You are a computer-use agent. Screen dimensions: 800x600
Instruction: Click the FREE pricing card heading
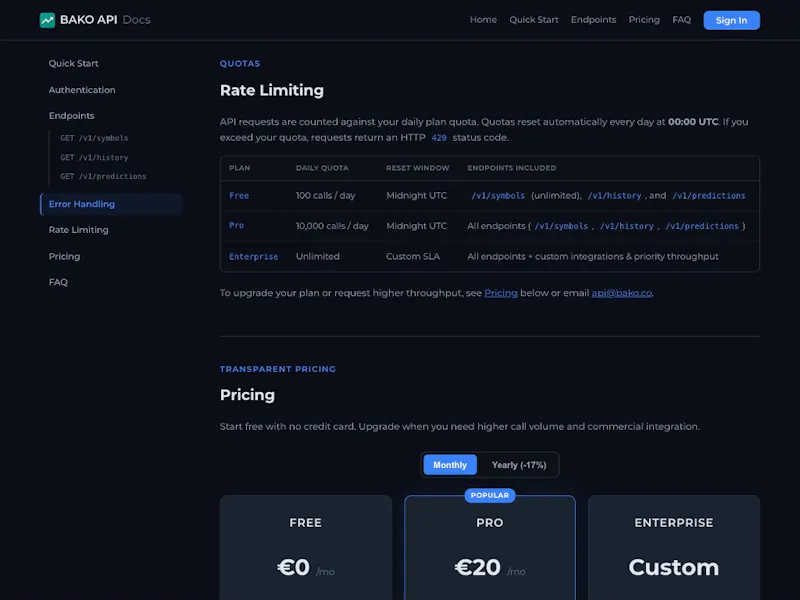click(306, 523)
